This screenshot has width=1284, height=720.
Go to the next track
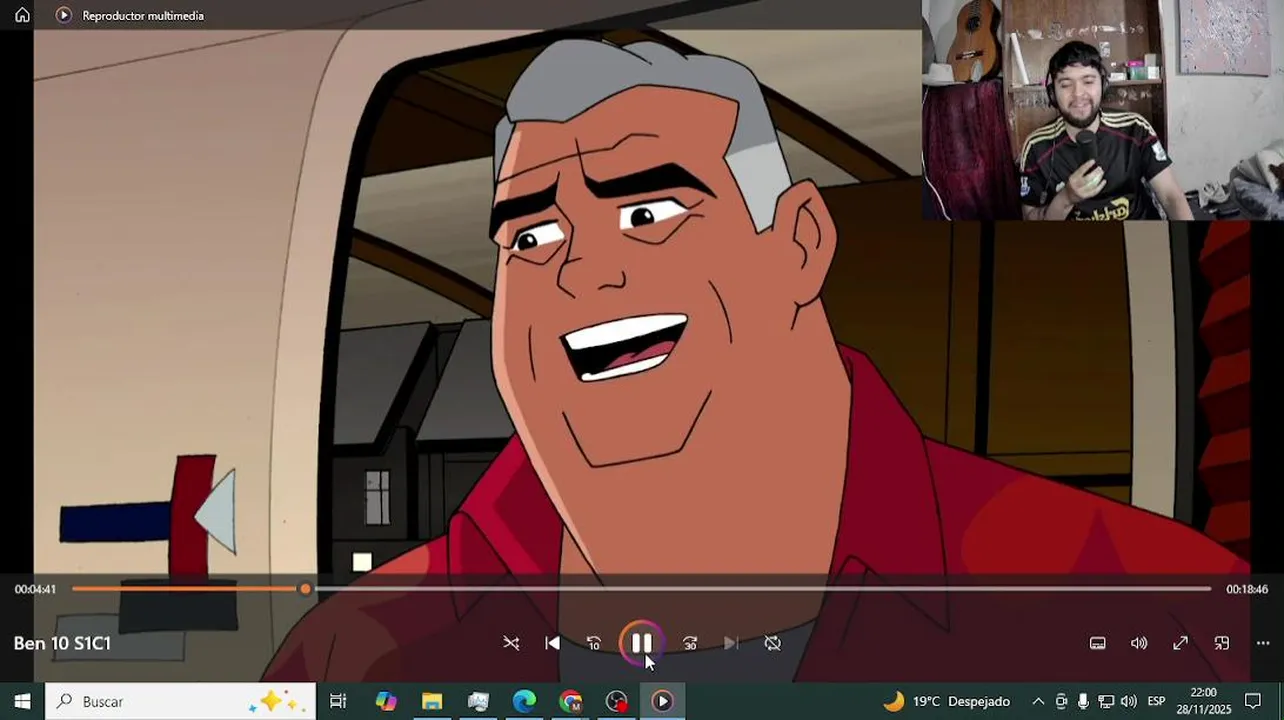pyautogui.click(x=731, y=643)
